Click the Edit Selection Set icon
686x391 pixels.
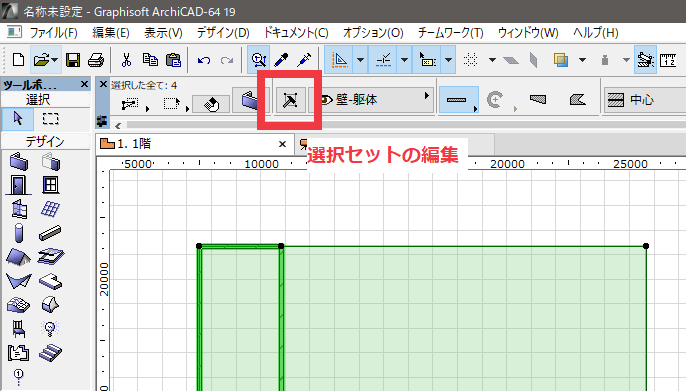tap(290, 100)
